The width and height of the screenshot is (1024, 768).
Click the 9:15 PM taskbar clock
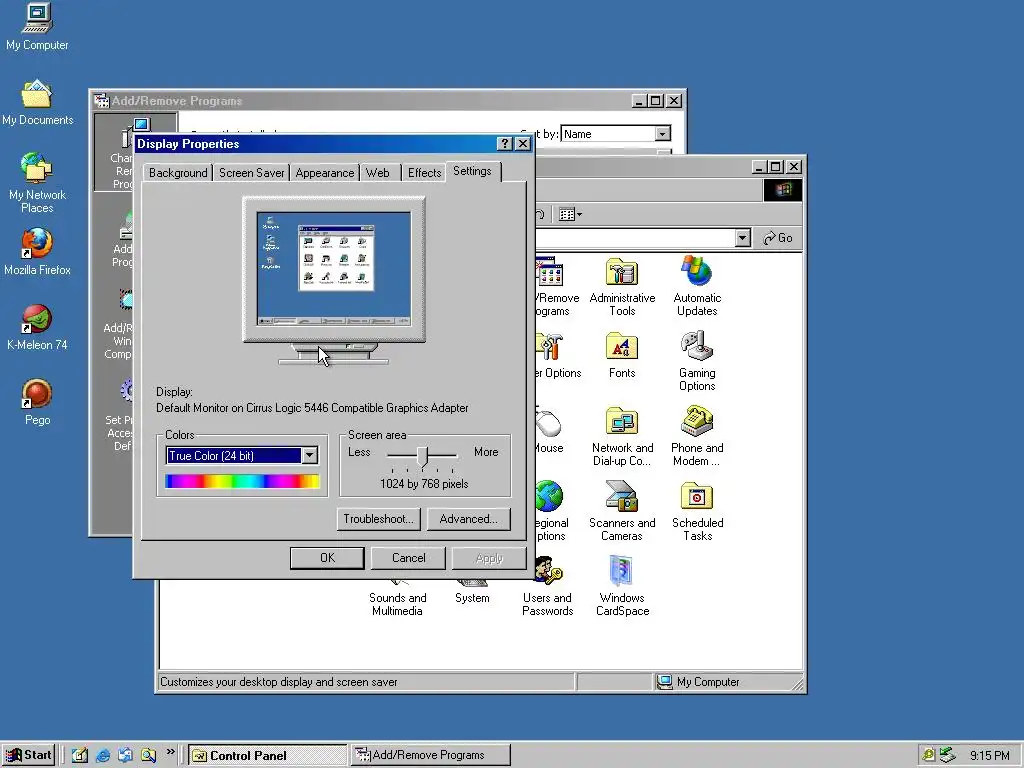click(989, 756)
